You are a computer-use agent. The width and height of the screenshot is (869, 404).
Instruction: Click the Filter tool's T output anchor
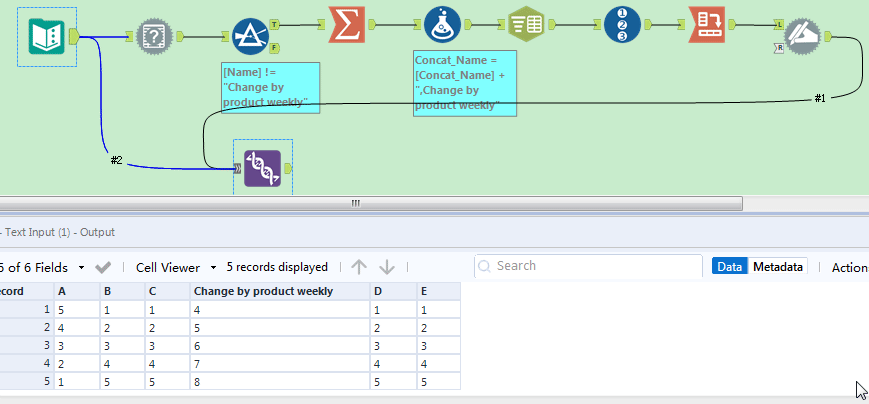[274, 24]
